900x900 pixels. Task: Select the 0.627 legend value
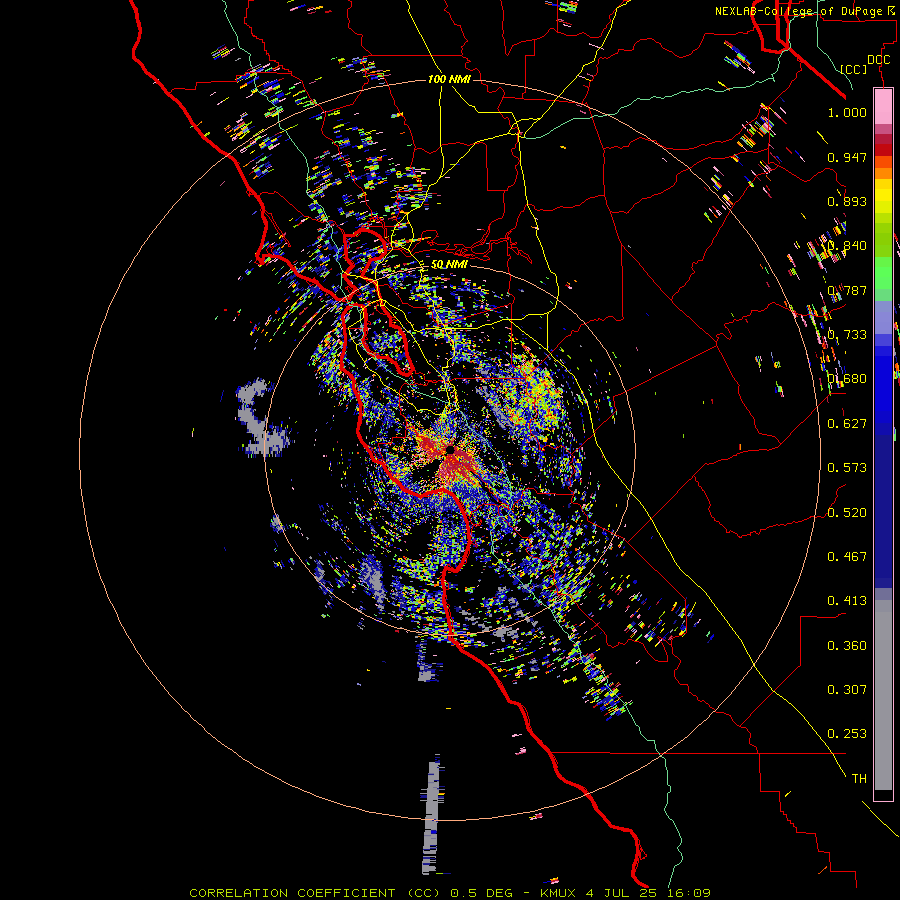(847, 424)
